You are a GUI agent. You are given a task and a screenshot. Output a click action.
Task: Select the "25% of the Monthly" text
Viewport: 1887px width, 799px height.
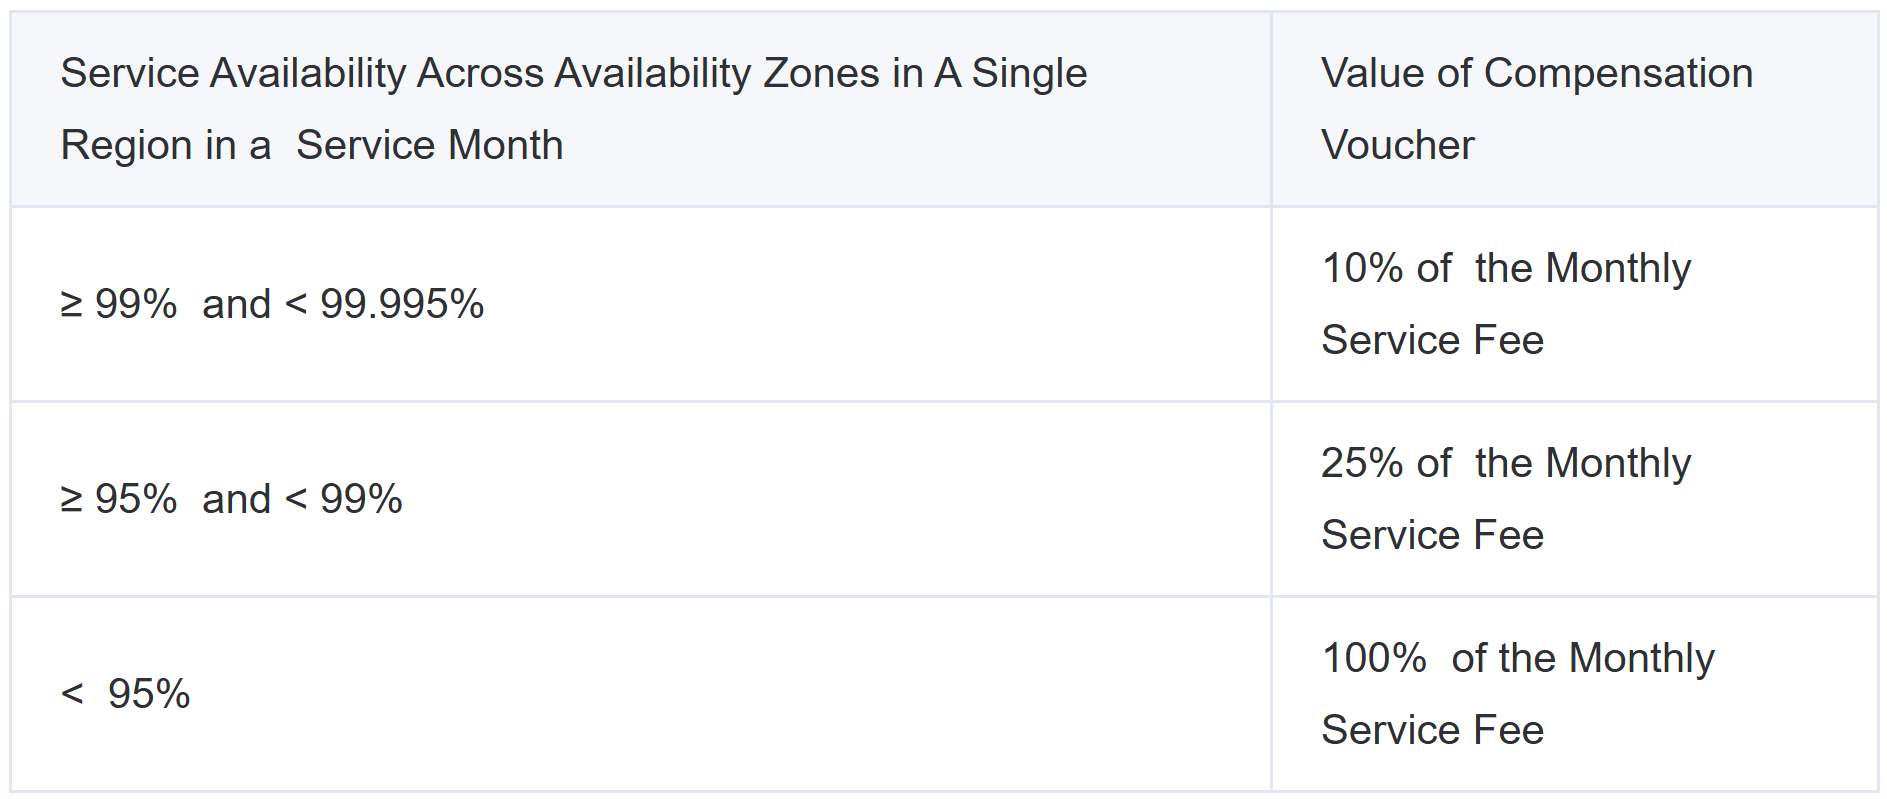1505,464
